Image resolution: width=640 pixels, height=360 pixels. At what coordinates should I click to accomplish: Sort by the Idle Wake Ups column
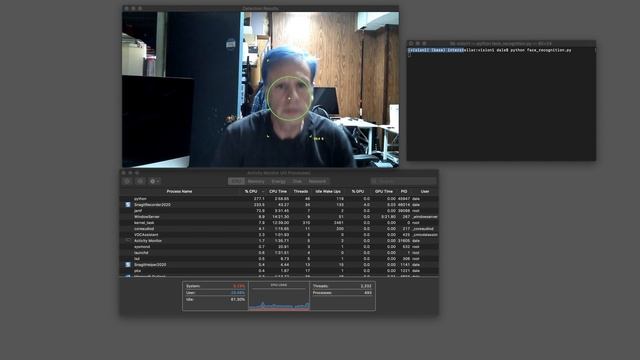click(328, 191)
